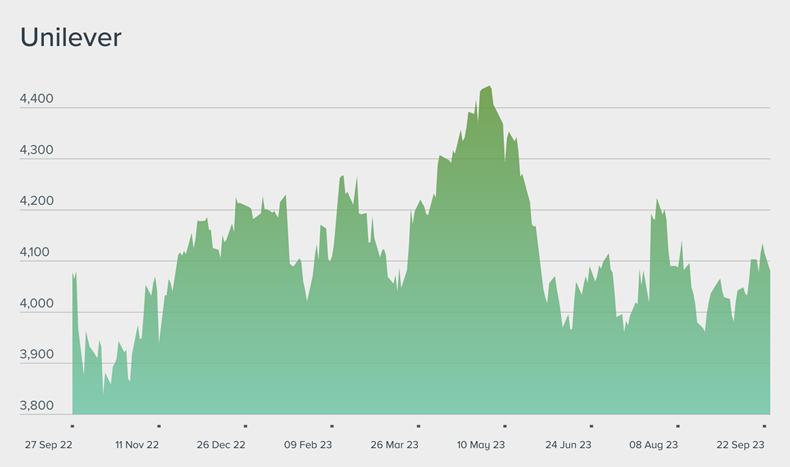Select the 3,900 price axis label

tap(37, 355)
